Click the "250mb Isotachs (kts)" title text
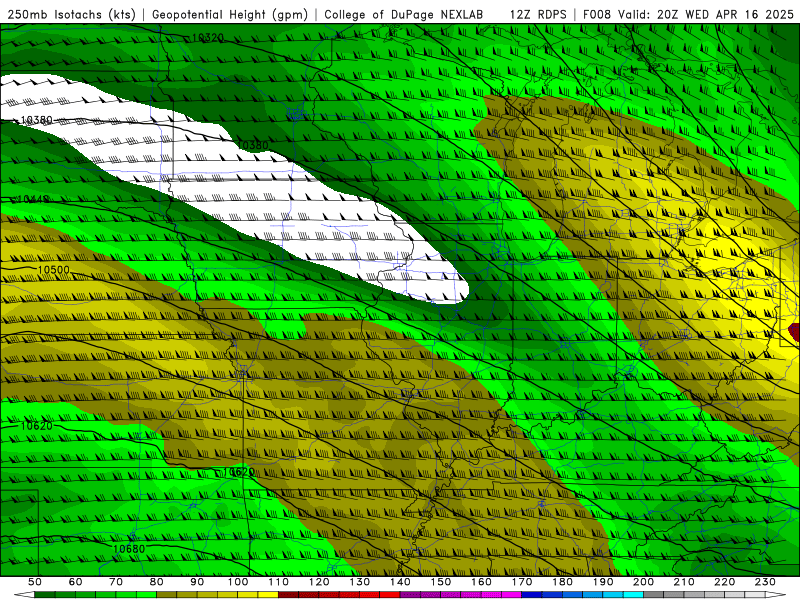Viewport: 800px width, 600px height. point(71,15)
